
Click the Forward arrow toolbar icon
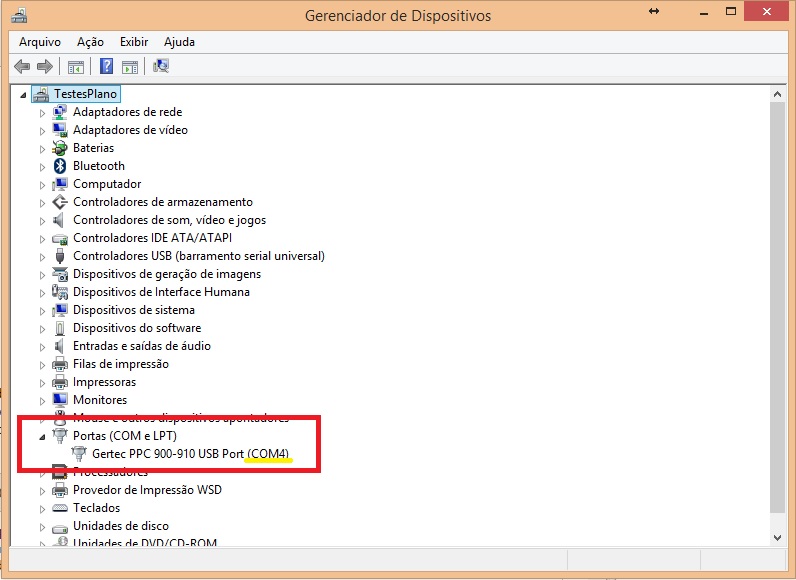point(44,67)
